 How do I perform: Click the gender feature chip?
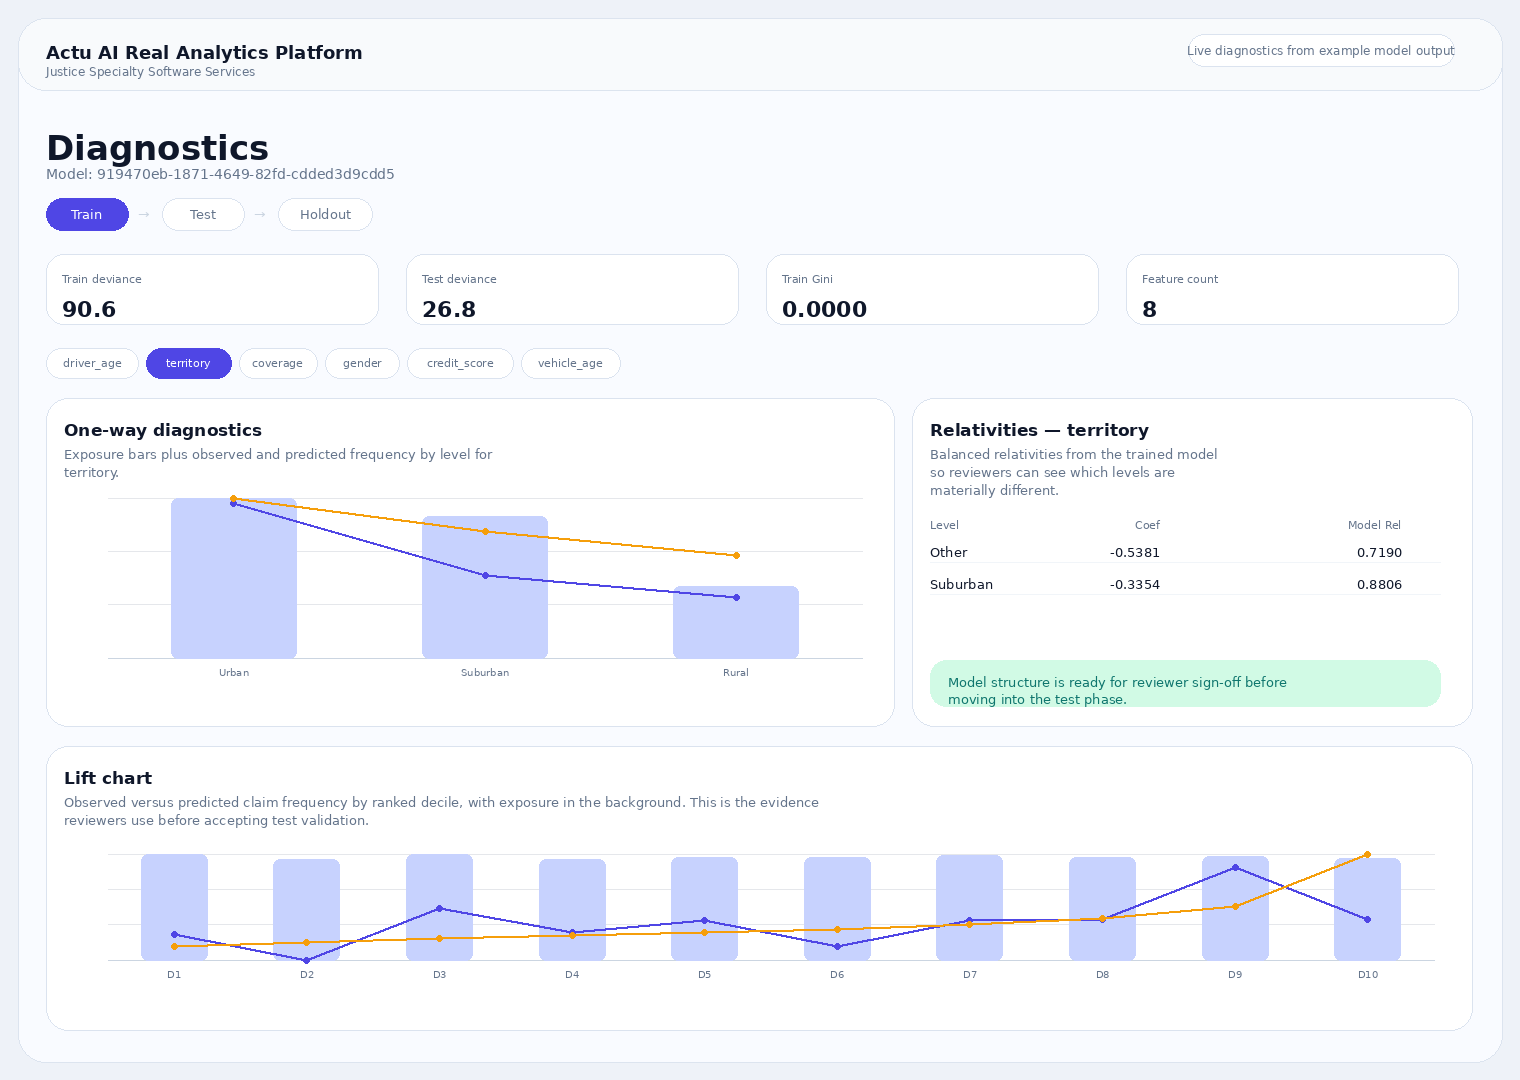point(362,363)
